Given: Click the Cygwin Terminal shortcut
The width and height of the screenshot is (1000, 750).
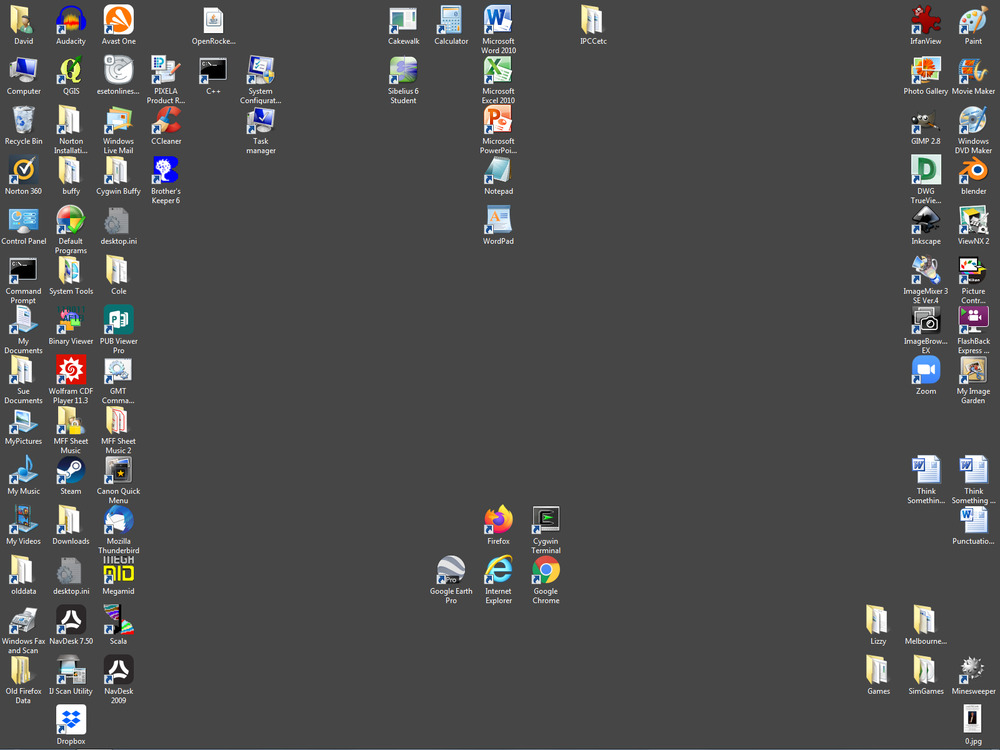Looking at the screenshot, I should coord(546,520).
